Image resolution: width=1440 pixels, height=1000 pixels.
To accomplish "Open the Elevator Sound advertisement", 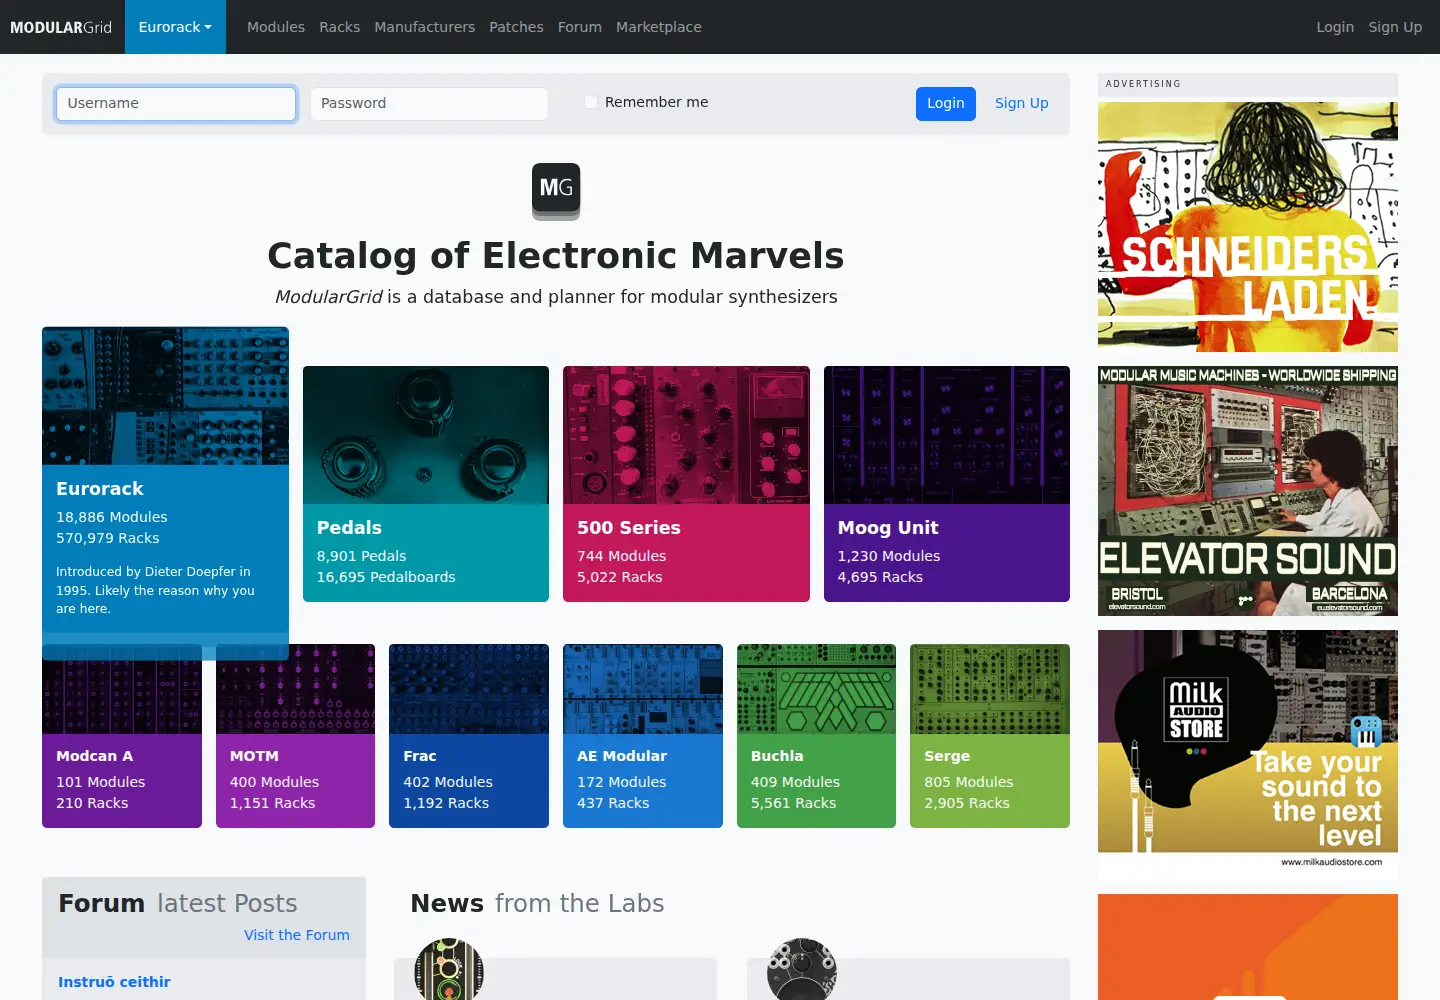I will pos(1248,491).
